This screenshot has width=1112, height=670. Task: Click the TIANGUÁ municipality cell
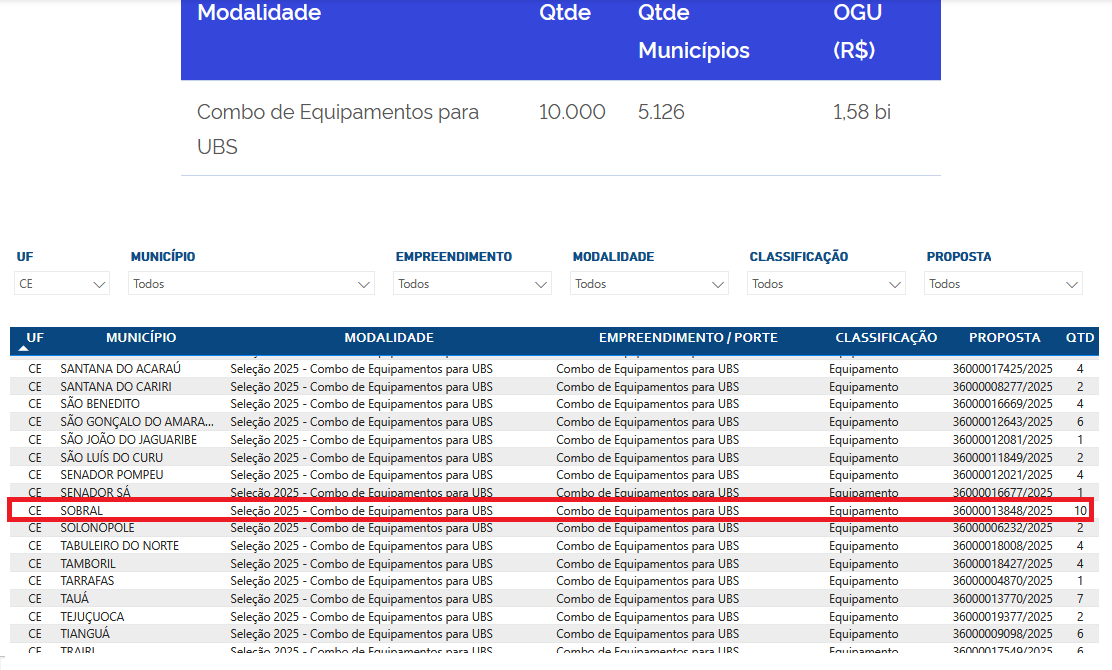click(85, 634)
